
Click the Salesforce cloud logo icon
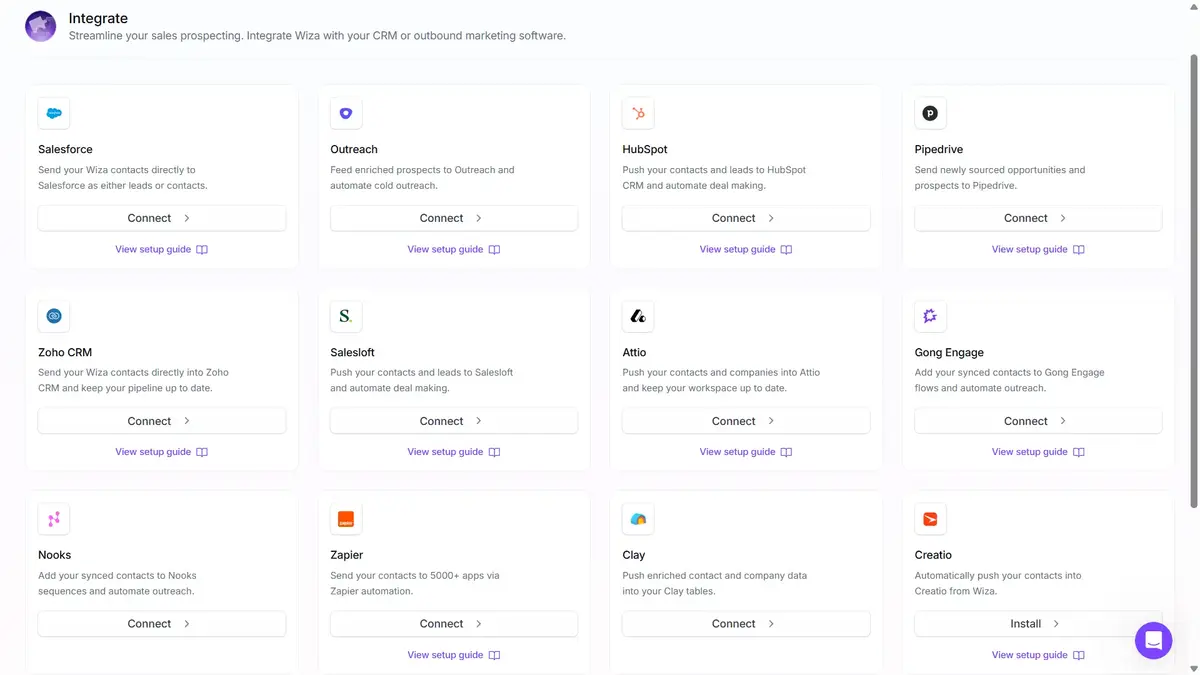coord(54,113)
